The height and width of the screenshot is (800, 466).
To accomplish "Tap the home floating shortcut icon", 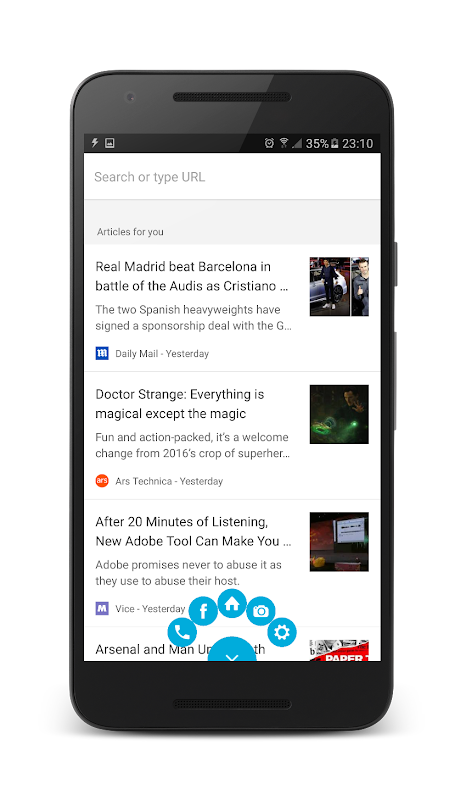I will click(x=232, y=603).
